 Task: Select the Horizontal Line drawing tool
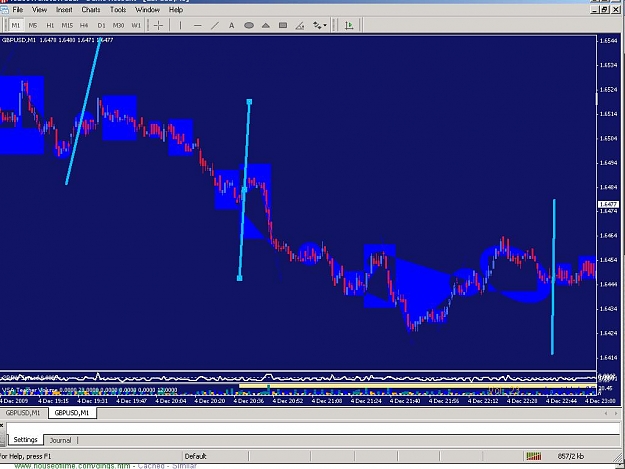[x=197, y=26]
